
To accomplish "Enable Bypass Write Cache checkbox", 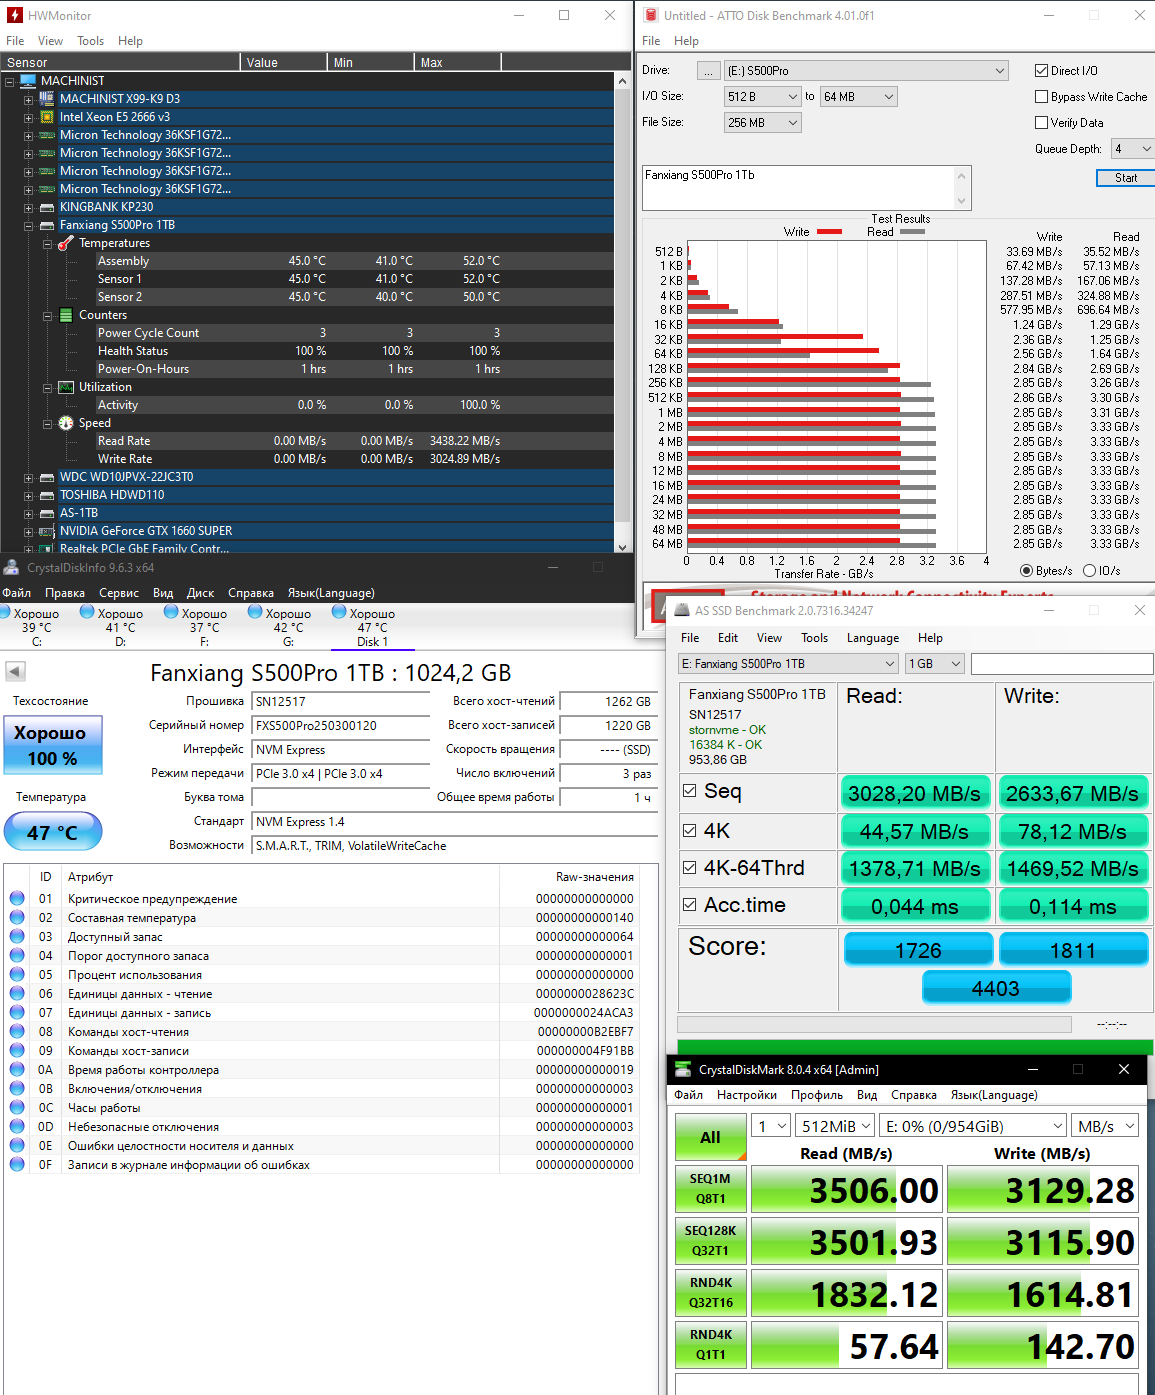I will coord(1041,97).
